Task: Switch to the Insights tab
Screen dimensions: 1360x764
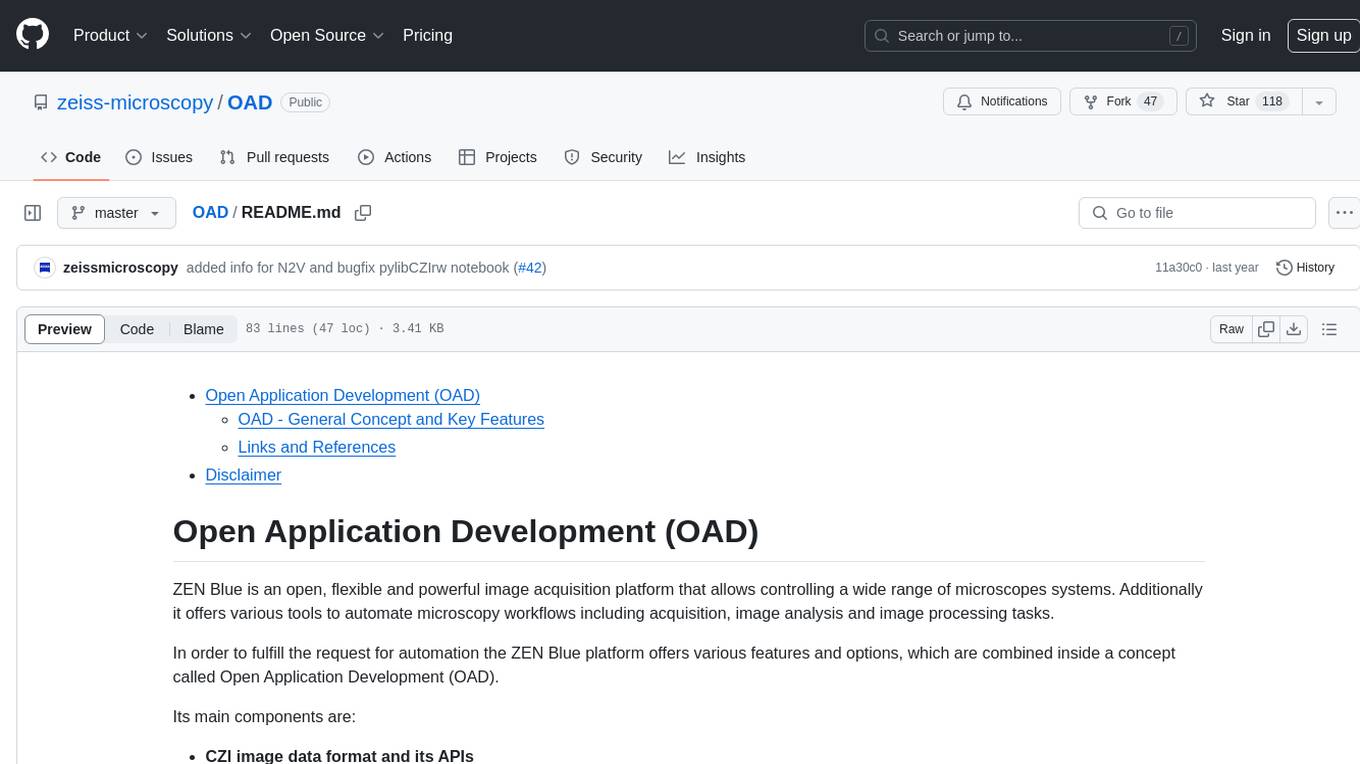Action: tap(707, 157)
